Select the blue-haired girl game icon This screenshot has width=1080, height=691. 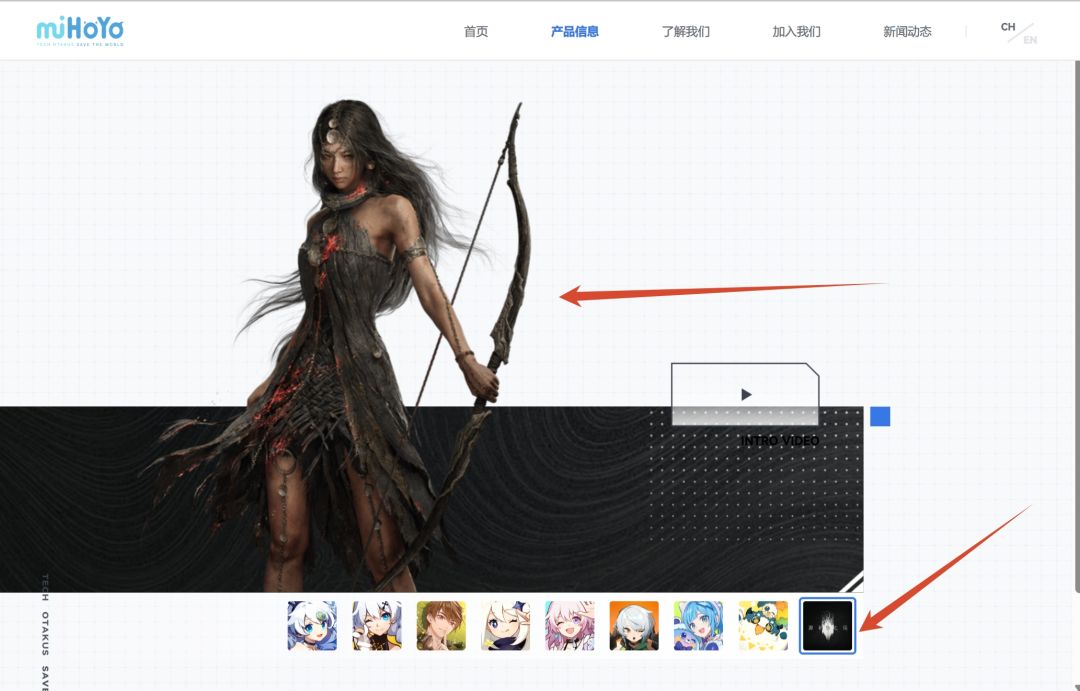(x=698, y=626)
